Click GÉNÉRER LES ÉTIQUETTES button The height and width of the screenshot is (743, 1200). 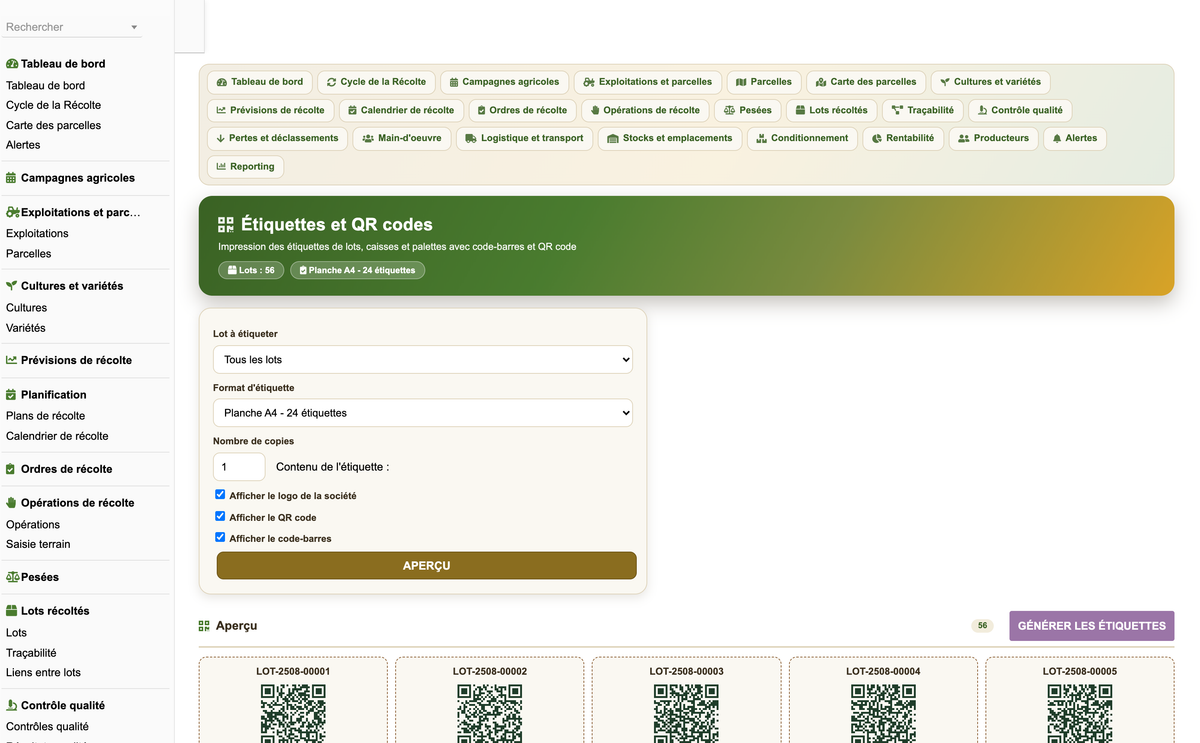pos(1092,626)
